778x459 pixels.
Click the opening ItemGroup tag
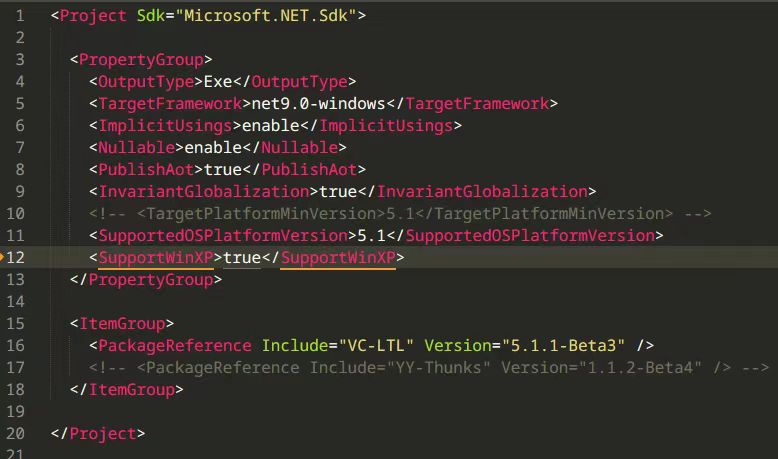pyautogui.click(x=122, y=324)
